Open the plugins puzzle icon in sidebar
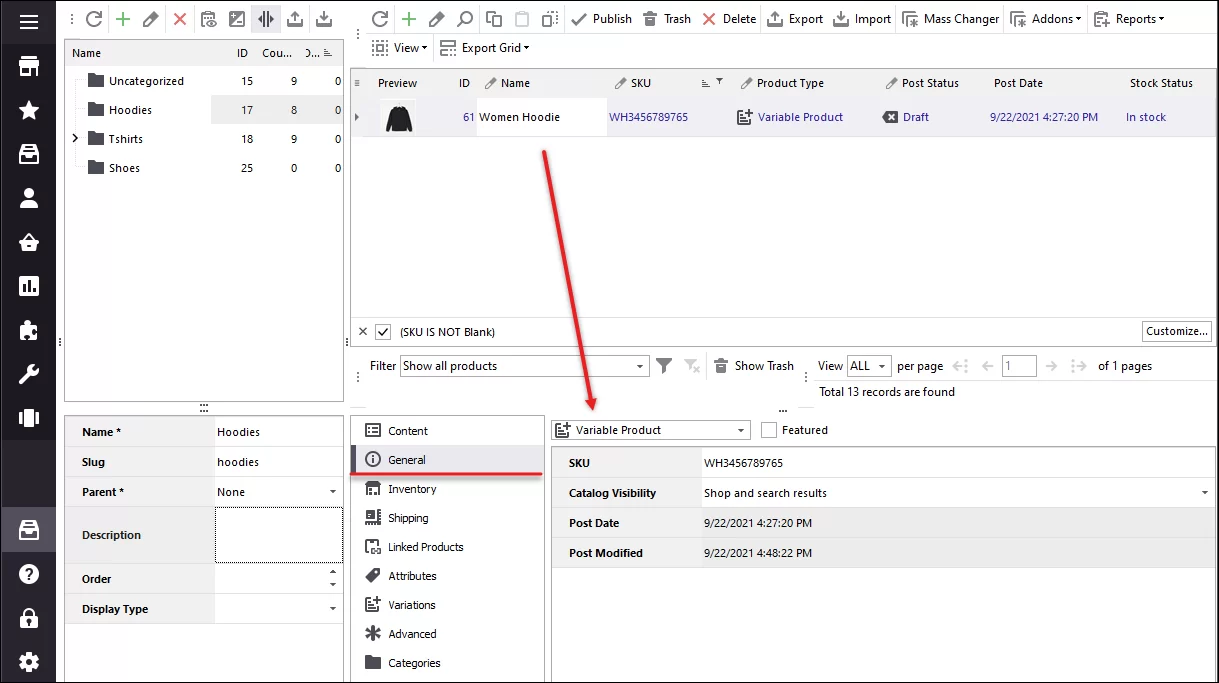The image size is (1219, 683). click(28, 331)
